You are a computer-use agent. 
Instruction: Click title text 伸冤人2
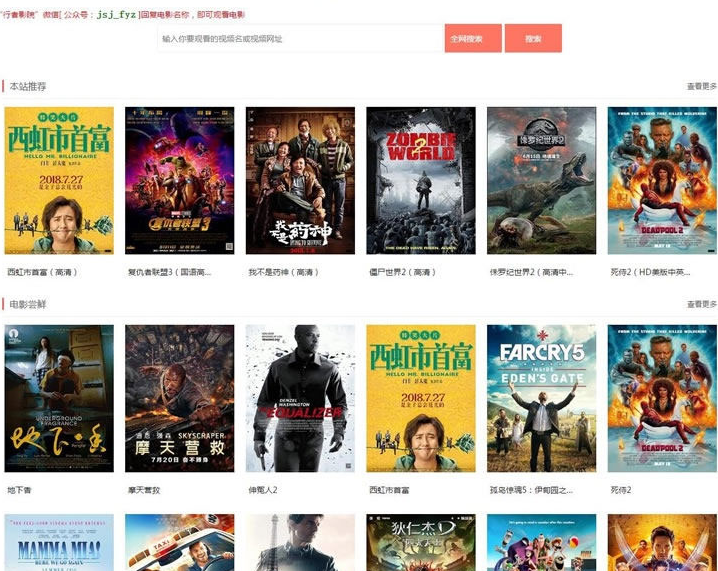point(263,490)
